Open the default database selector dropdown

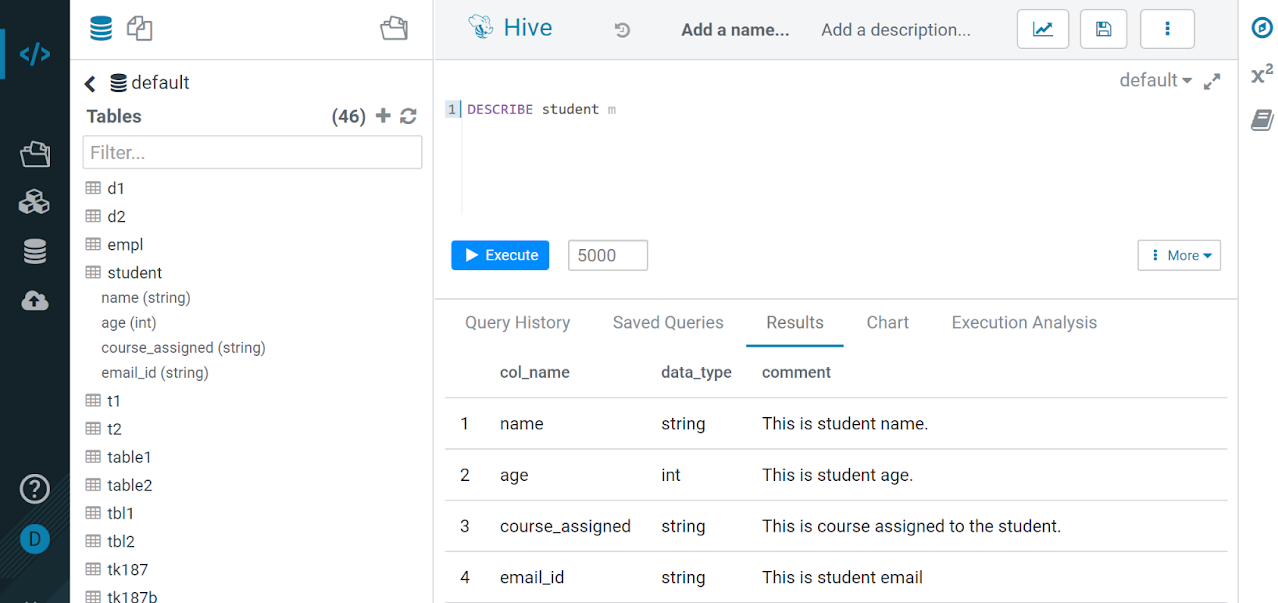click(x=1155, y=80)
